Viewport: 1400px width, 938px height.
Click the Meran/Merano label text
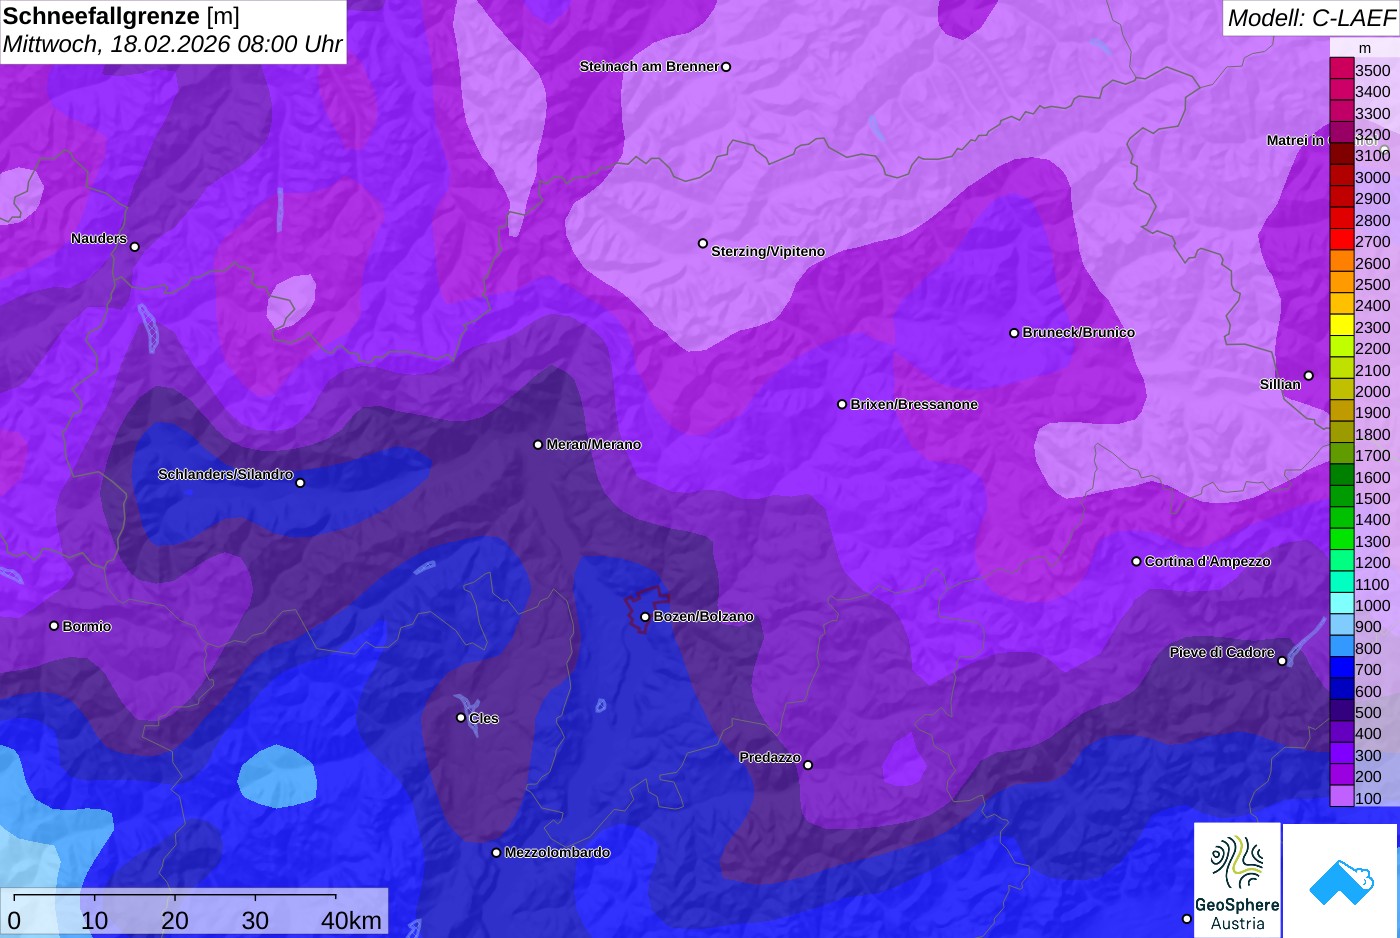tap(594, 445)
